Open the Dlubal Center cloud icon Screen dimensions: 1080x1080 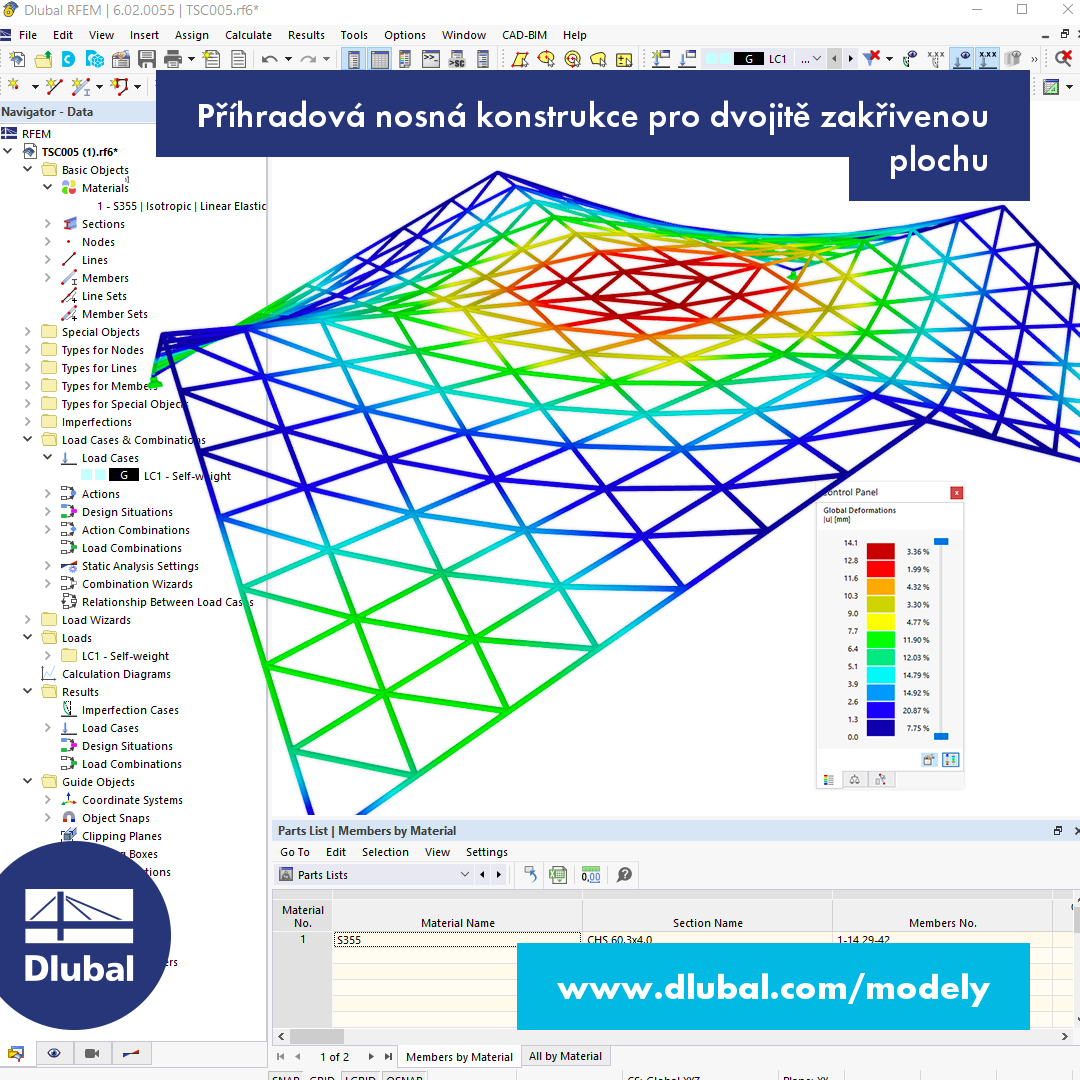coord(68,59)
